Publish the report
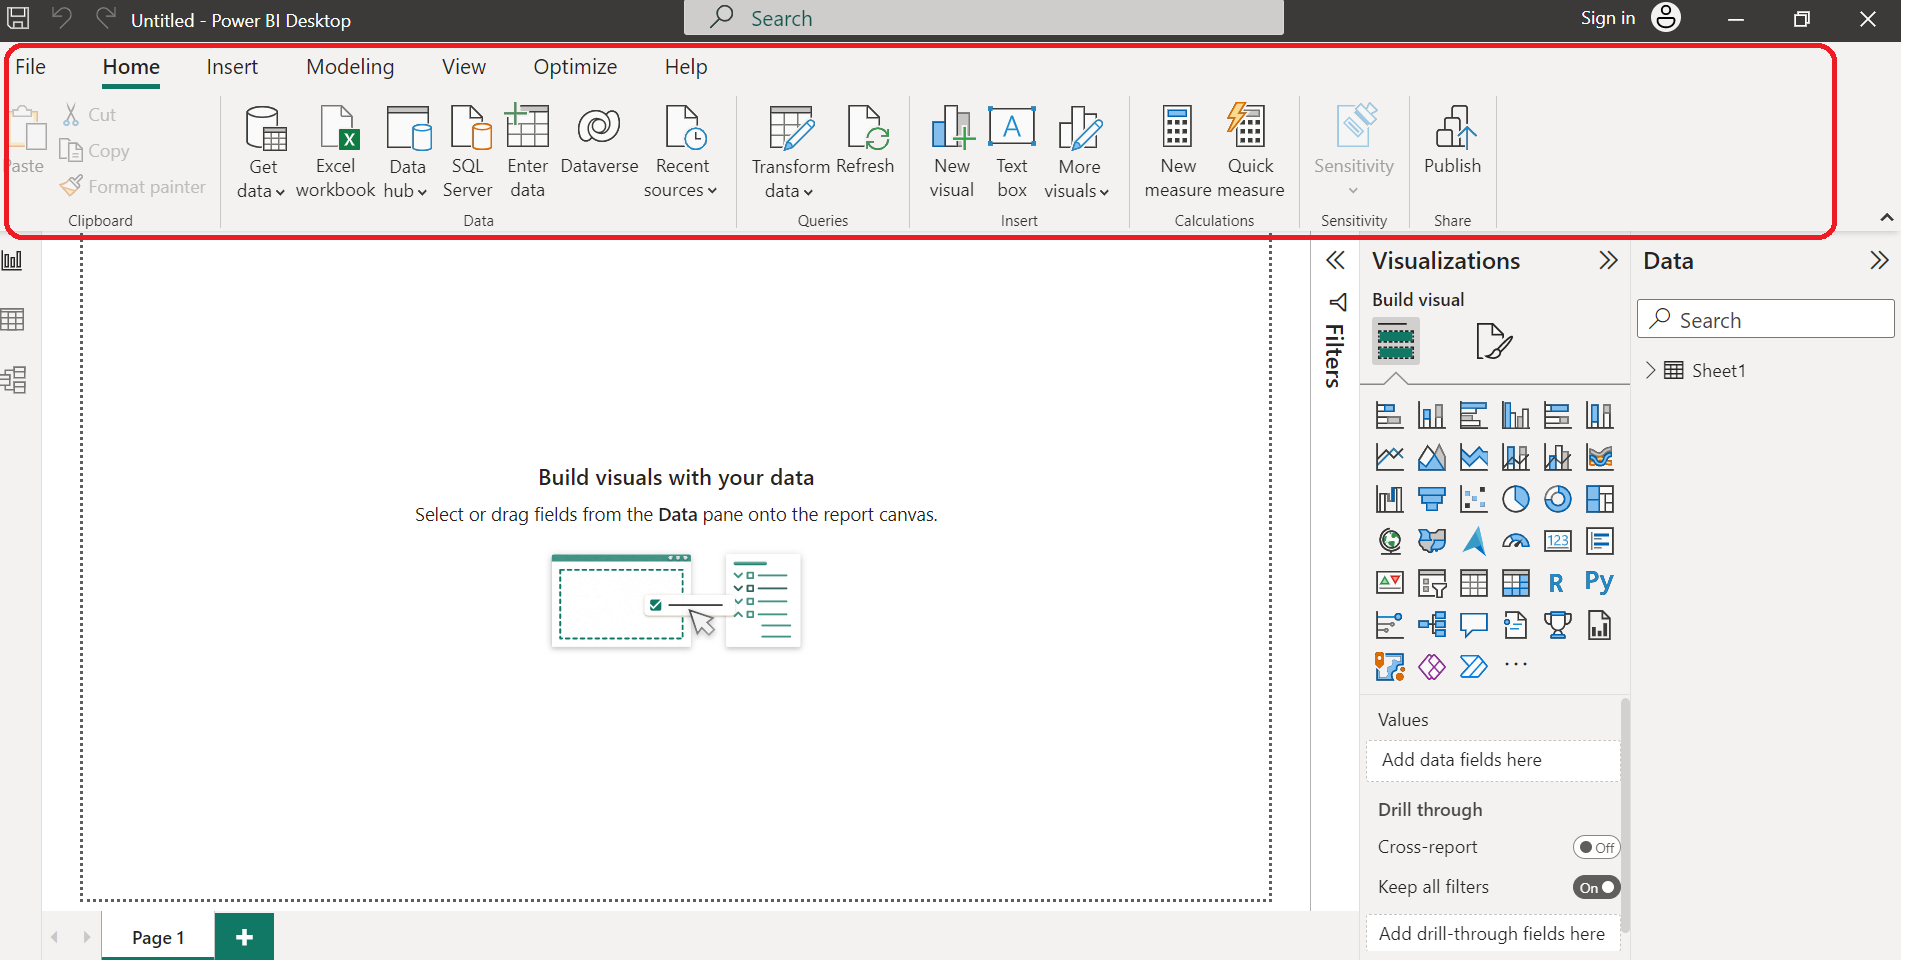Viewport: 1920px width, 960px height. coord(1453,140)
